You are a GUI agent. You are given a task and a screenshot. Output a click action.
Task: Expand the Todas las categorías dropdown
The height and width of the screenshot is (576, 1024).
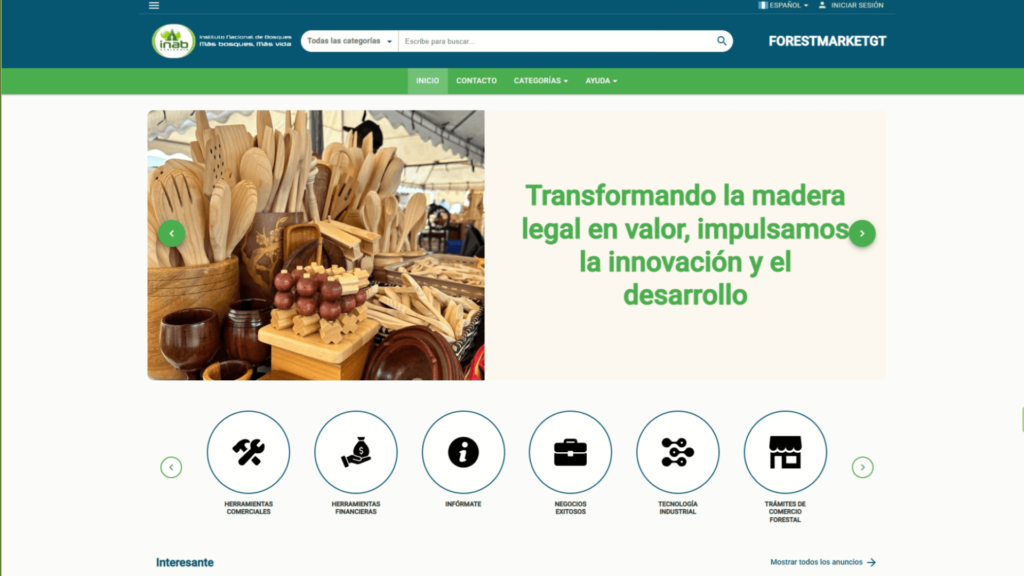coord(348,41)
